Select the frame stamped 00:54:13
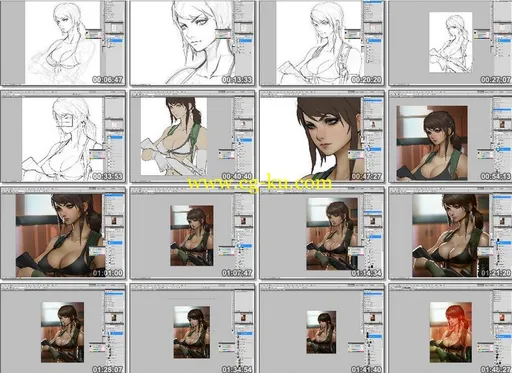 pos(451,136)
